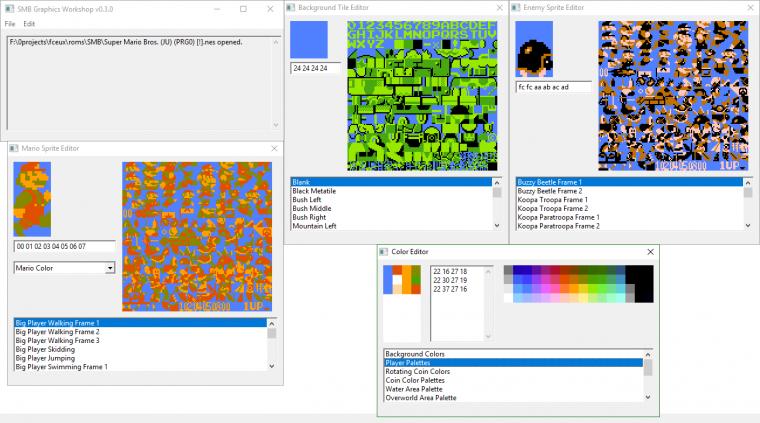Image resolution: width=760 pixels, height=423 pixels.
Task: Close the Color Editor window
Action: (650, 251)
